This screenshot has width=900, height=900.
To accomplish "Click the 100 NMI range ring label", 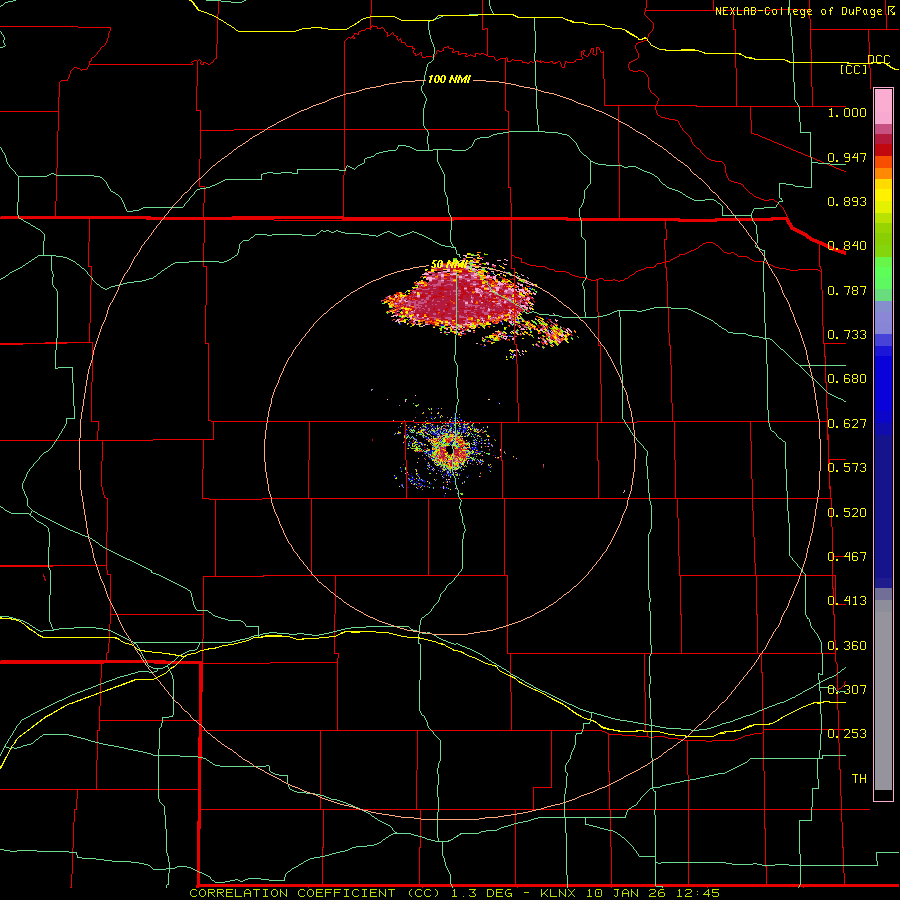I will (x=449, y=79).
